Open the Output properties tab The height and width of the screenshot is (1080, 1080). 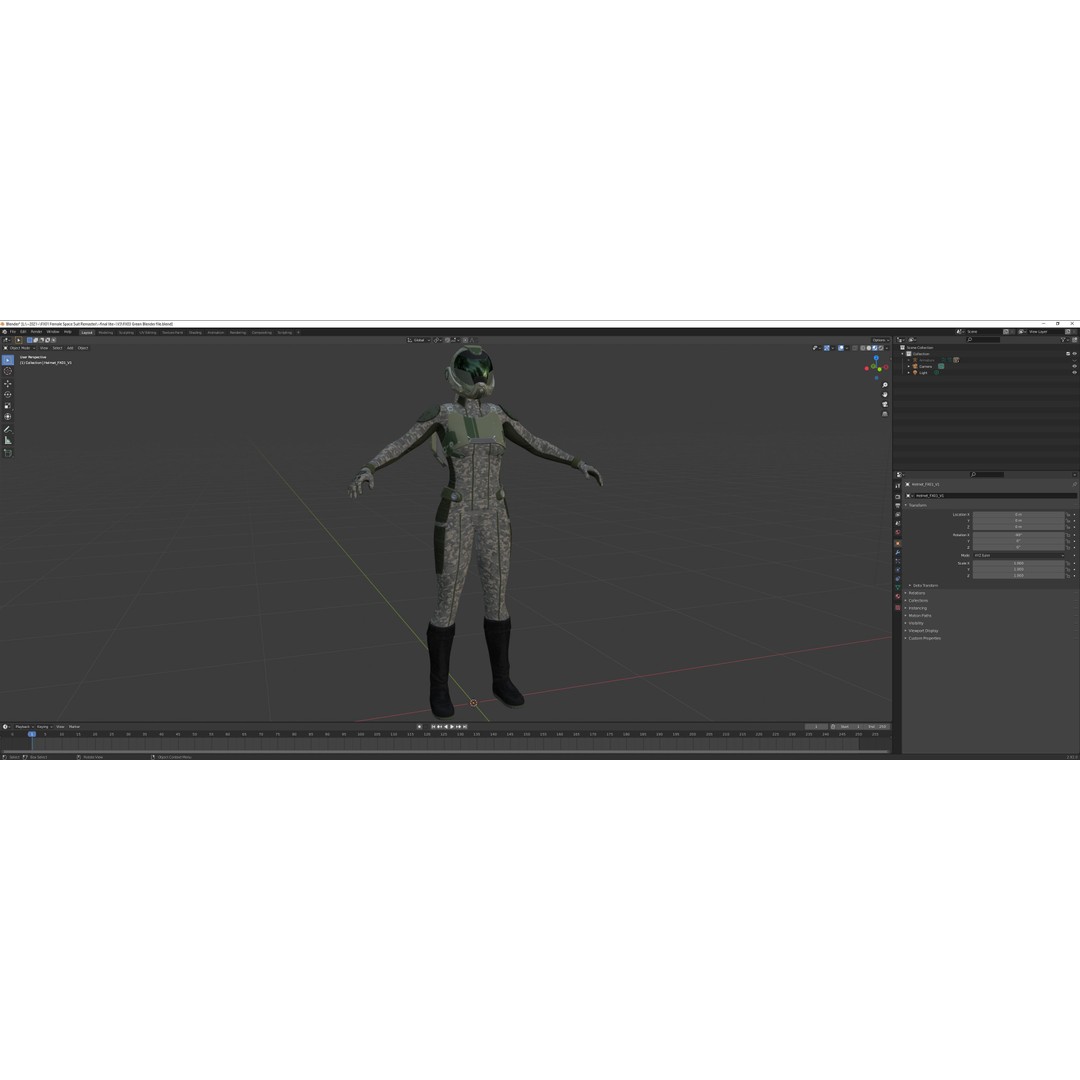coord(897,506)
